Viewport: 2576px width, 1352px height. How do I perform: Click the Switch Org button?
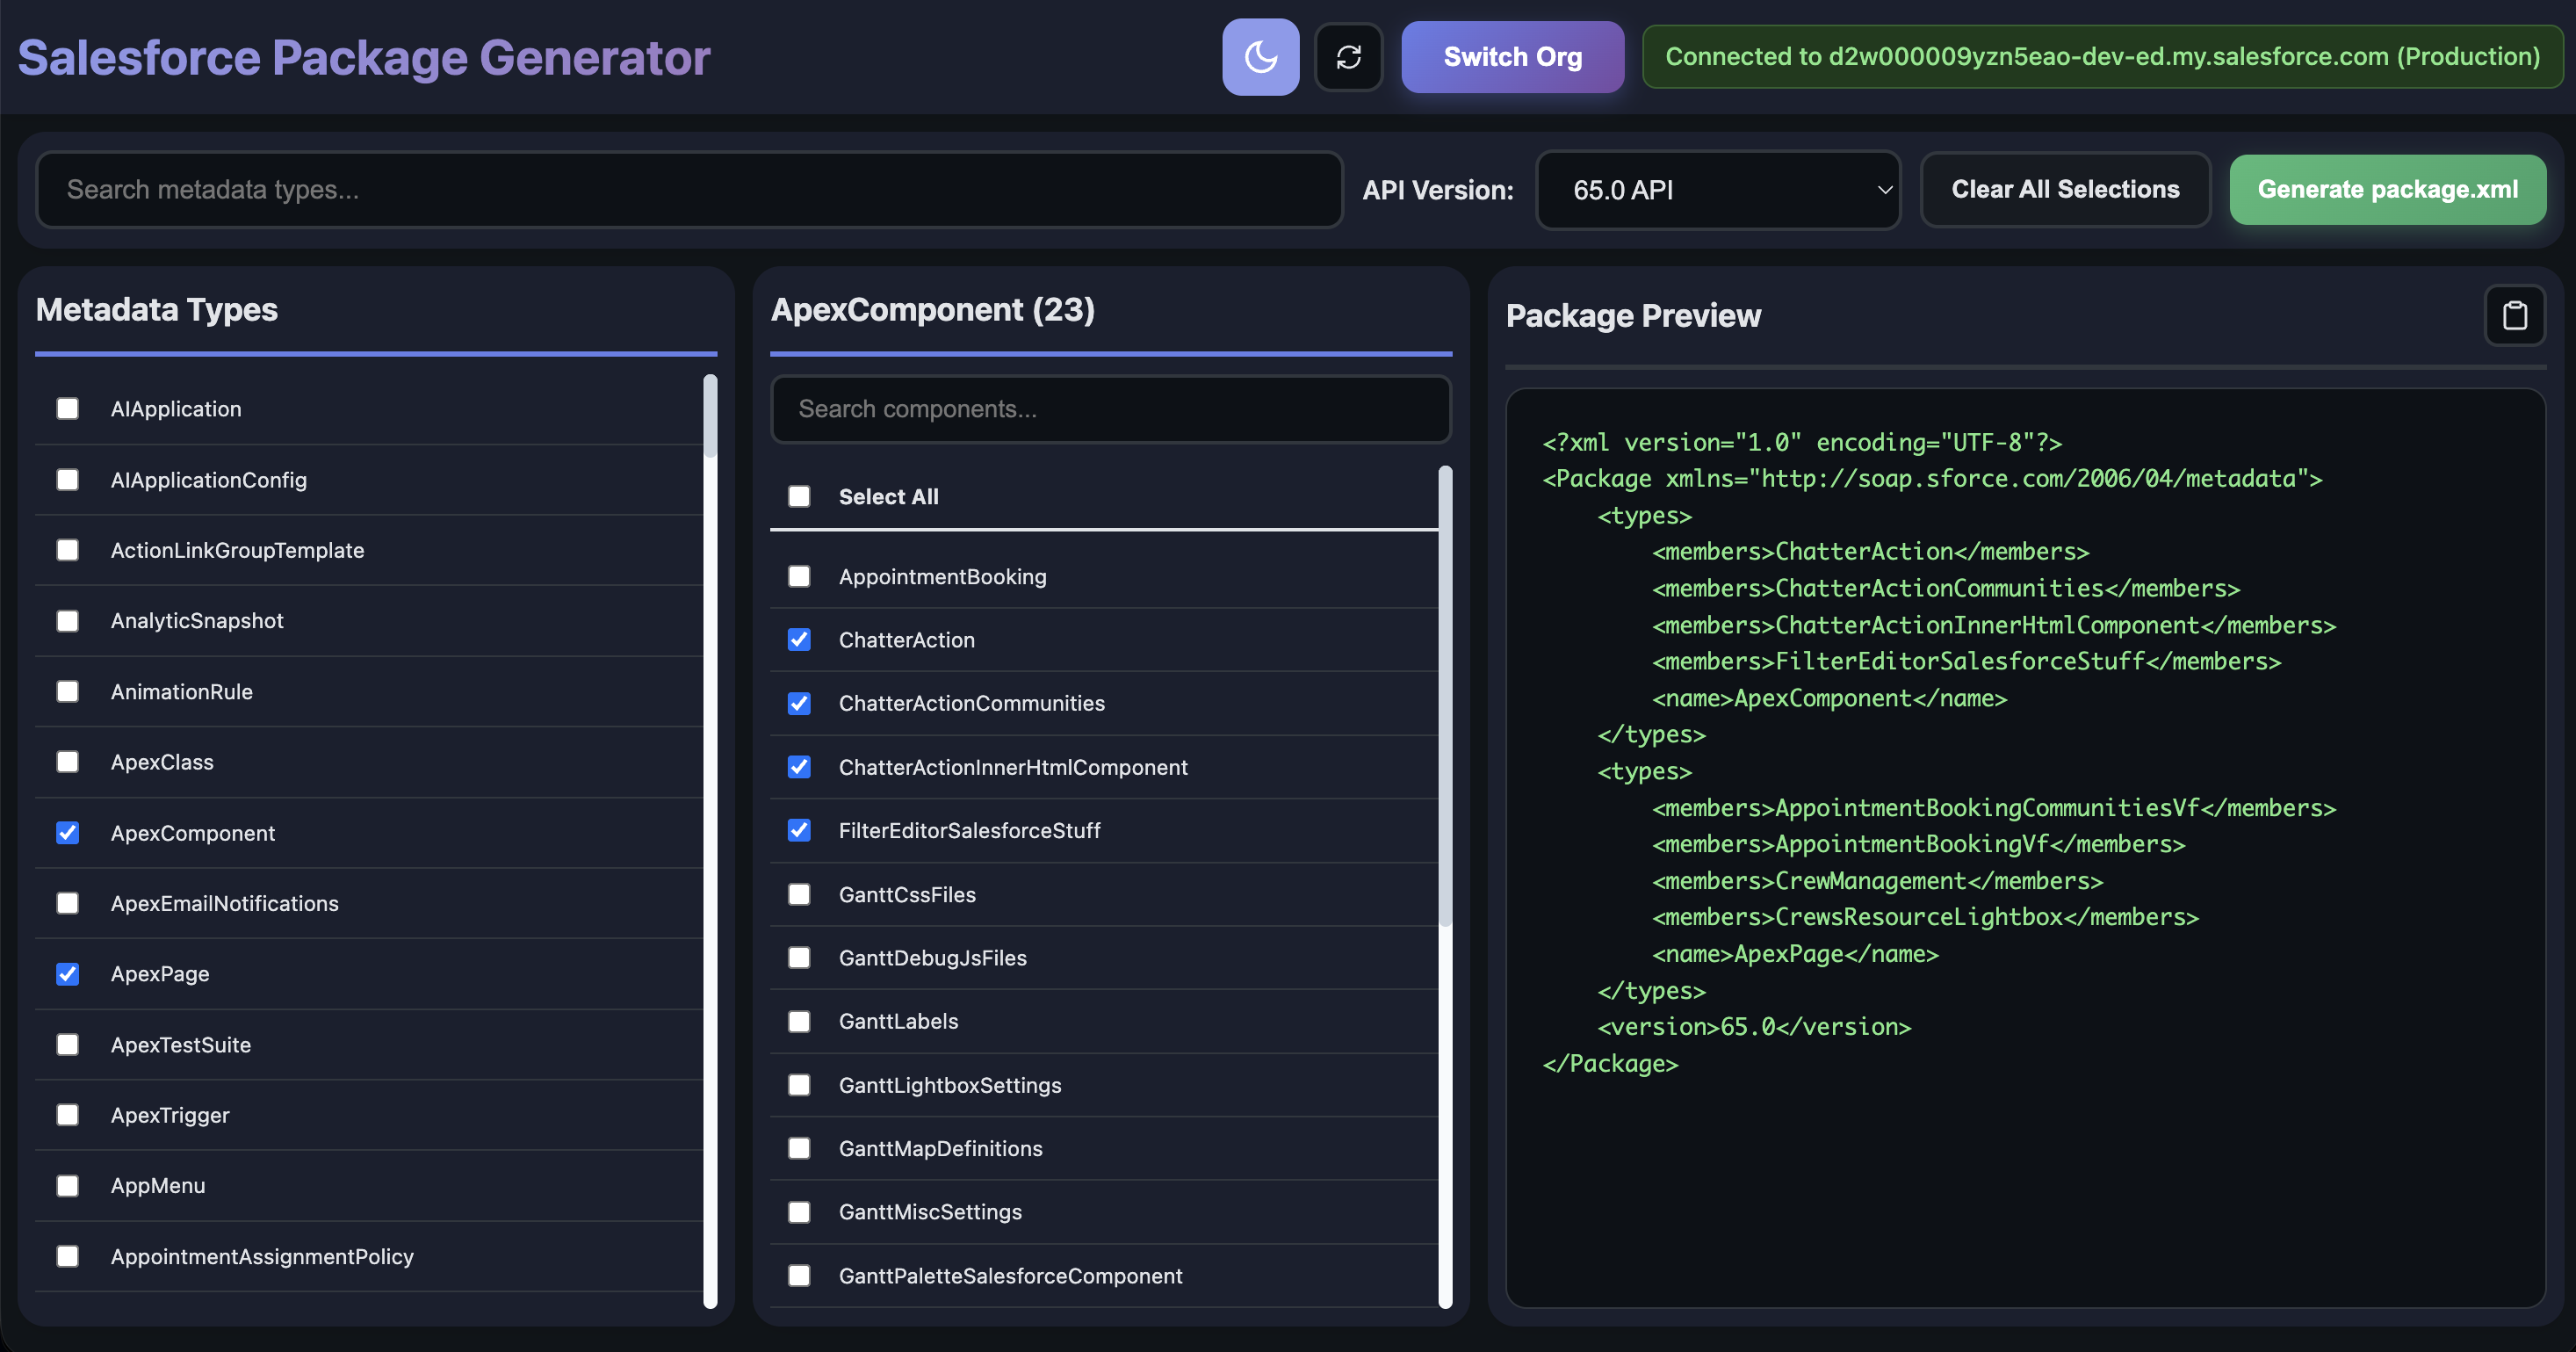point(1512,57)
